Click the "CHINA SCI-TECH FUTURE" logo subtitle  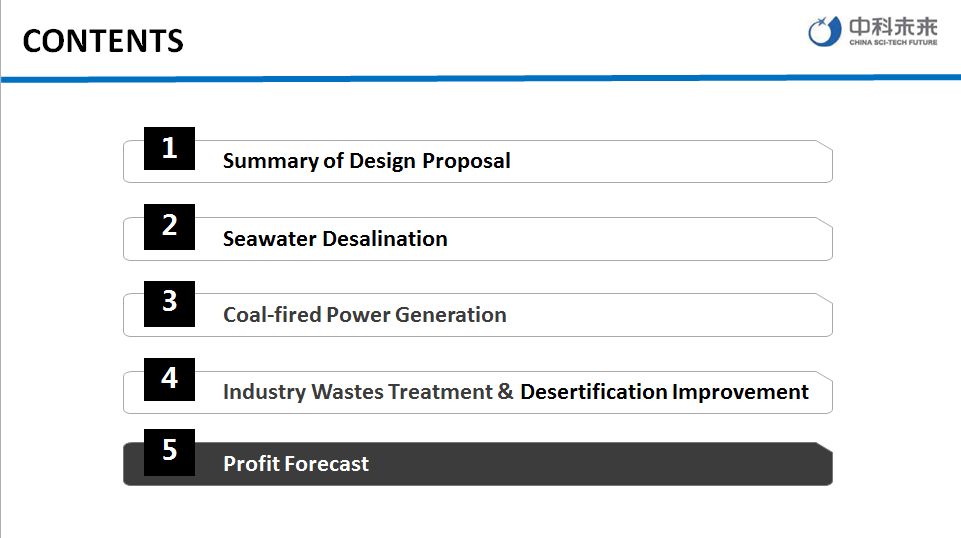point(893,44)
